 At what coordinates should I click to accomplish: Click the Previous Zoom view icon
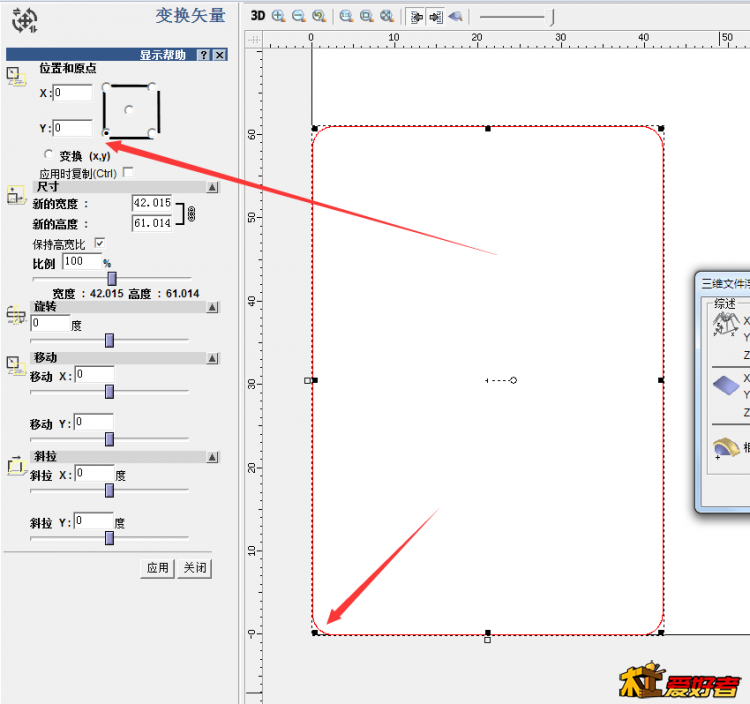[319, 16]
